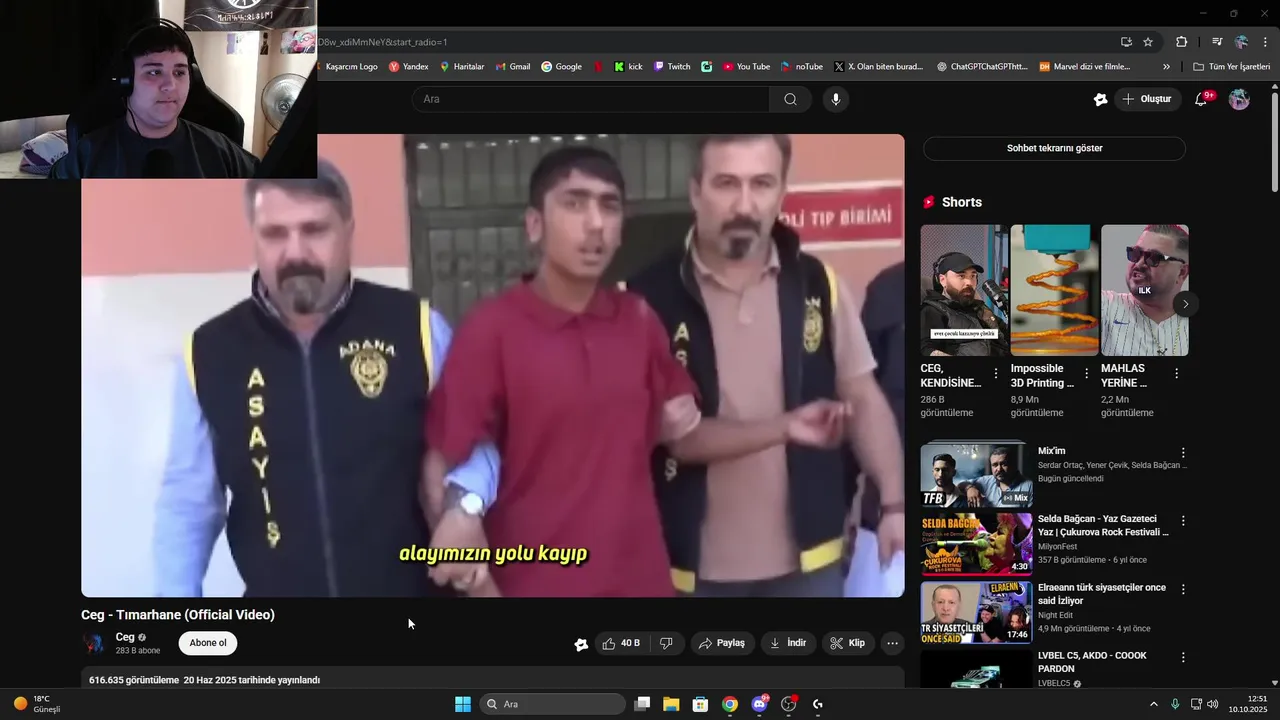Open the MAHLAS YERİNE short thumbnail
Image resolution: width=1280 pixels, height=720 pixels.
click(1144, 290)
